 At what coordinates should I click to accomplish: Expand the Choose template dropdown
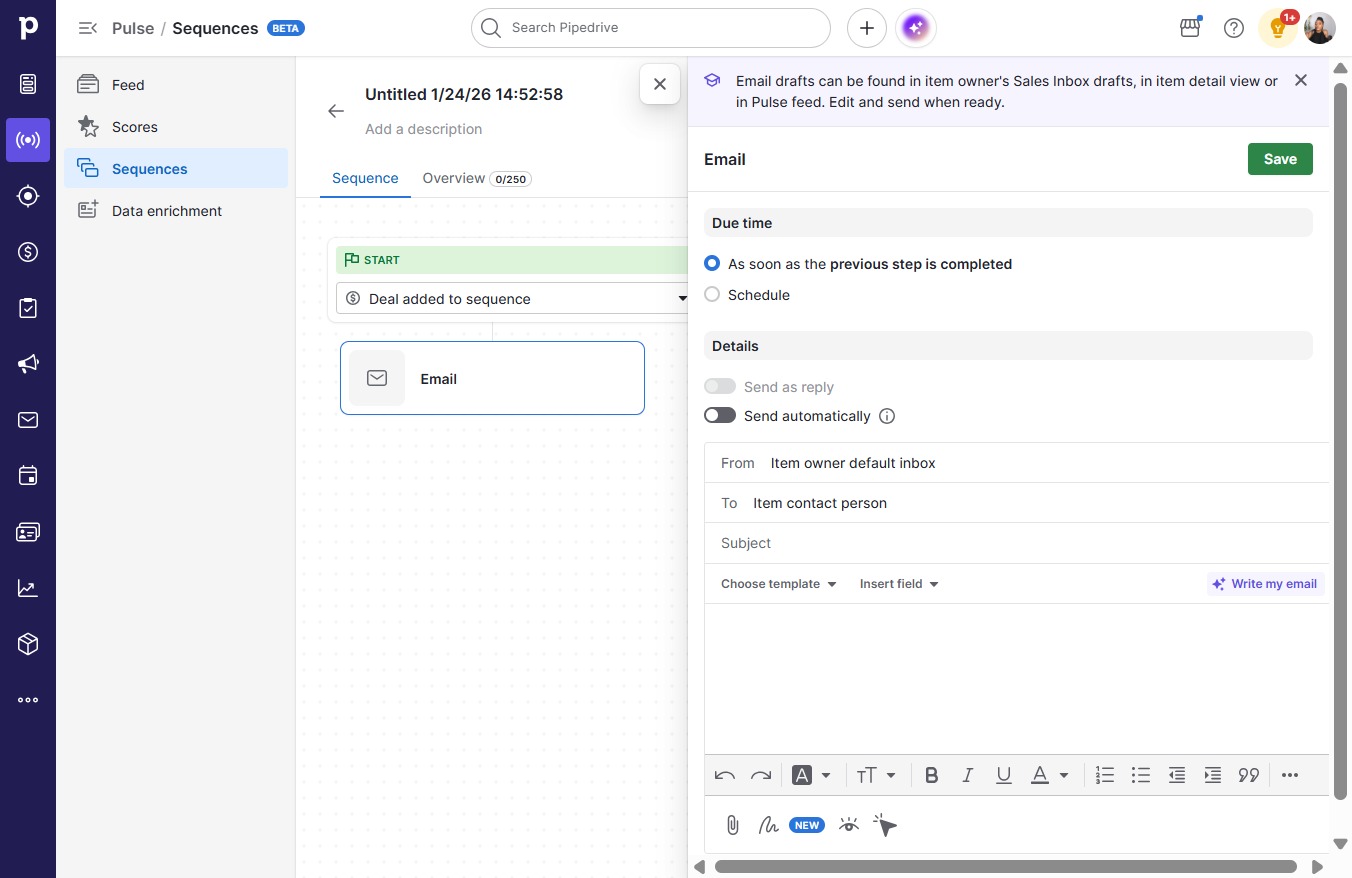(778, 584)
